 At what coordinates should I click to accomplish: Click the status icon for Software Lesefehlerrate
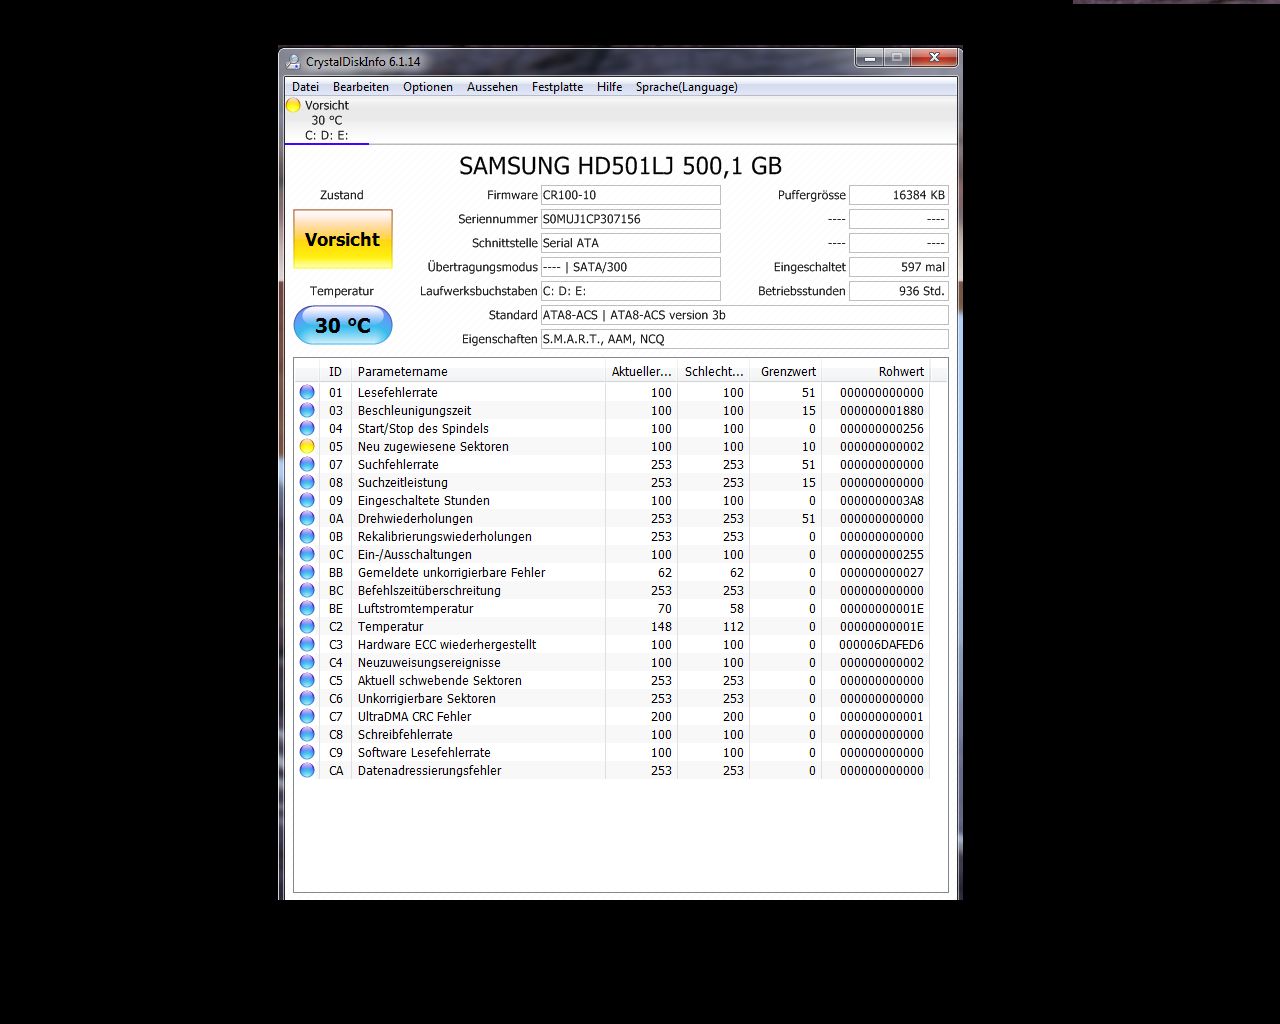(x=307, y=752)
